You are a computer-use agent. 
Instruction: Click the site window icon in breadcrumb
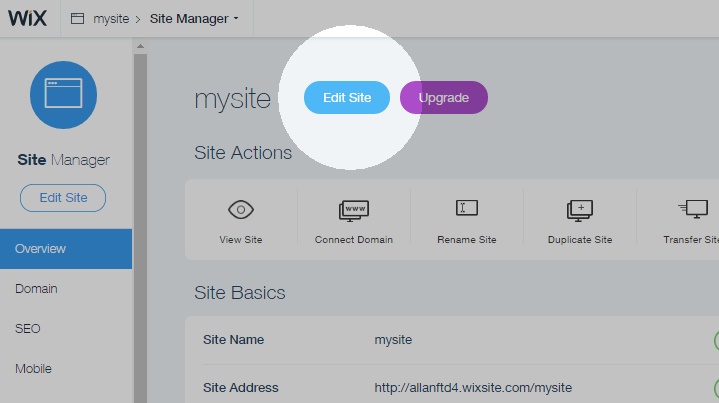tap(77, 18)
